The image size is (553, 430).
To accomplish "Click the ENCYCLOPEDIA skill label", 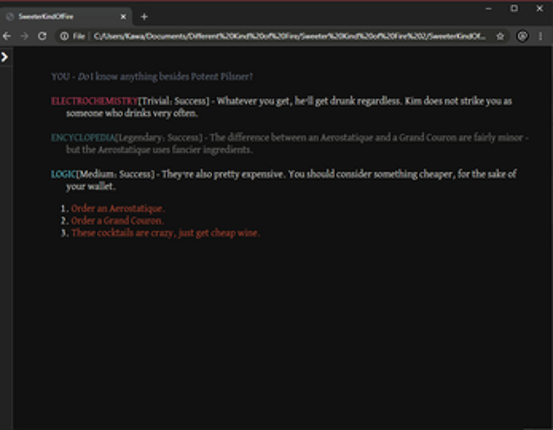I will tap(83, 138).
